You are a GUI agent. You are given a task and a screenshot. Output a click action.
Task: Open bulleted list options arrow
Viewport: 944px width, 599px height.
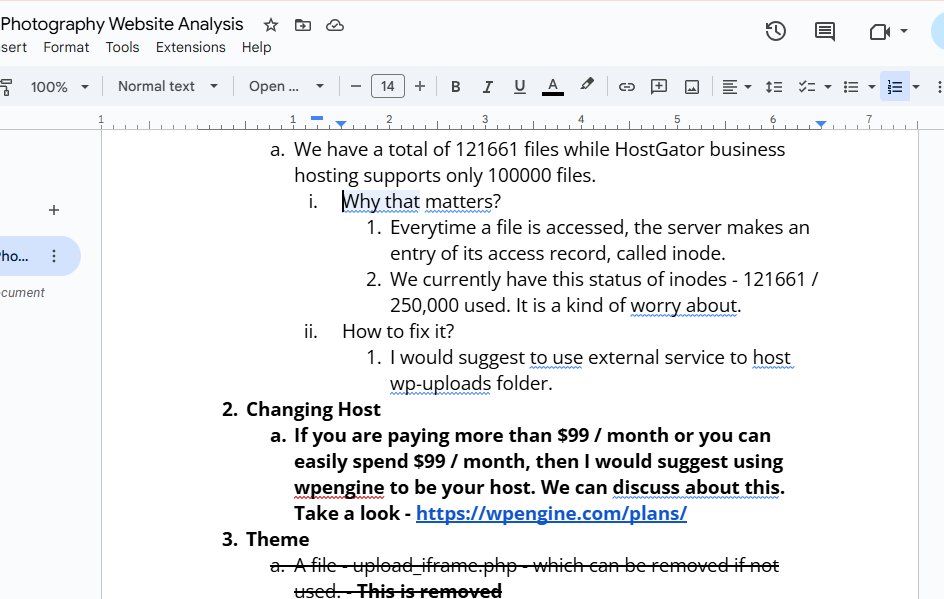point(872,87)
